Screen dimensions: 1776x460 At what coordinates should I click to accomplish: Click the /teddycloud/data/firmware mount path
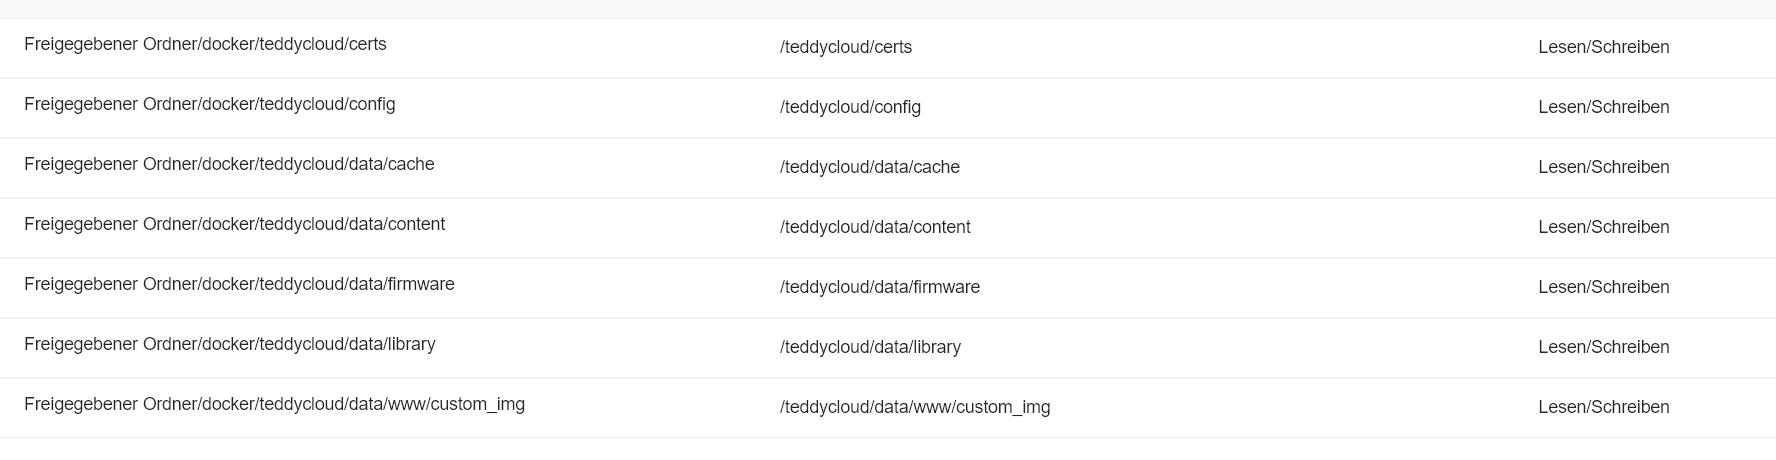point(880,287)
